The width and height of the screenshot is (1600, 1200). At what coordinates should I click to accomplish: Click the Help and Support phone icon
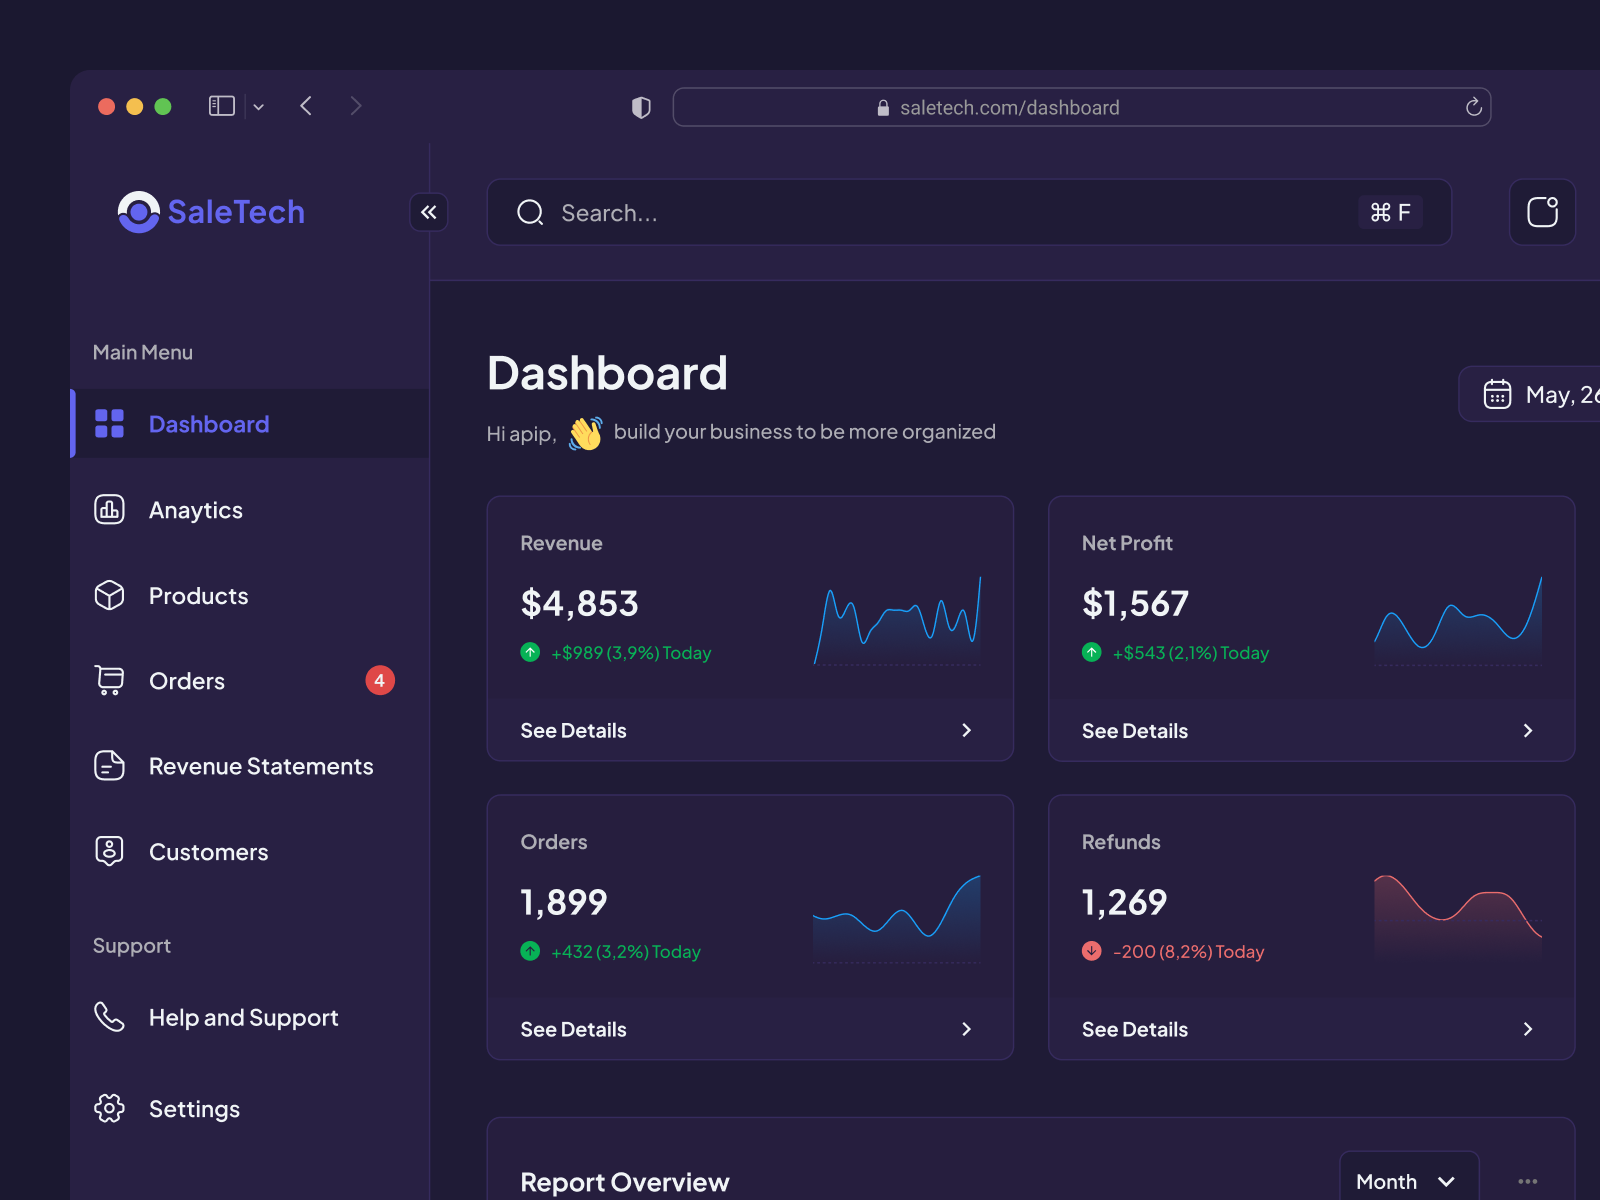click(x=109, y=1017)
